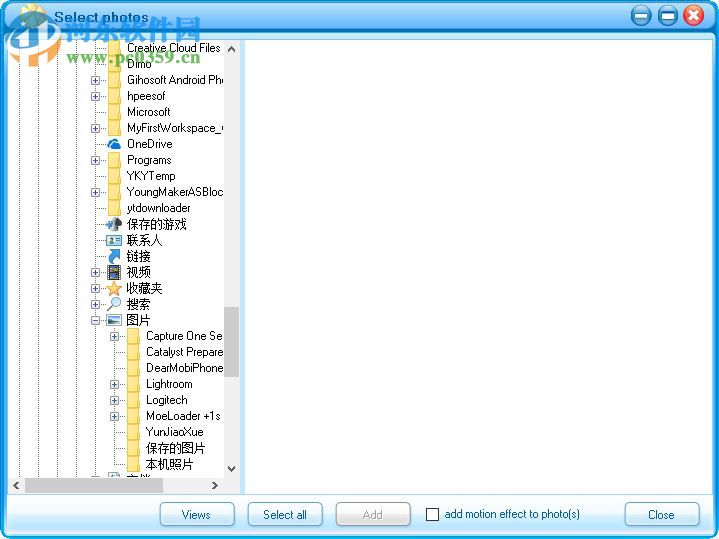Select the 本机照片 folder label
719x539 pixels.
pos(170,464)
